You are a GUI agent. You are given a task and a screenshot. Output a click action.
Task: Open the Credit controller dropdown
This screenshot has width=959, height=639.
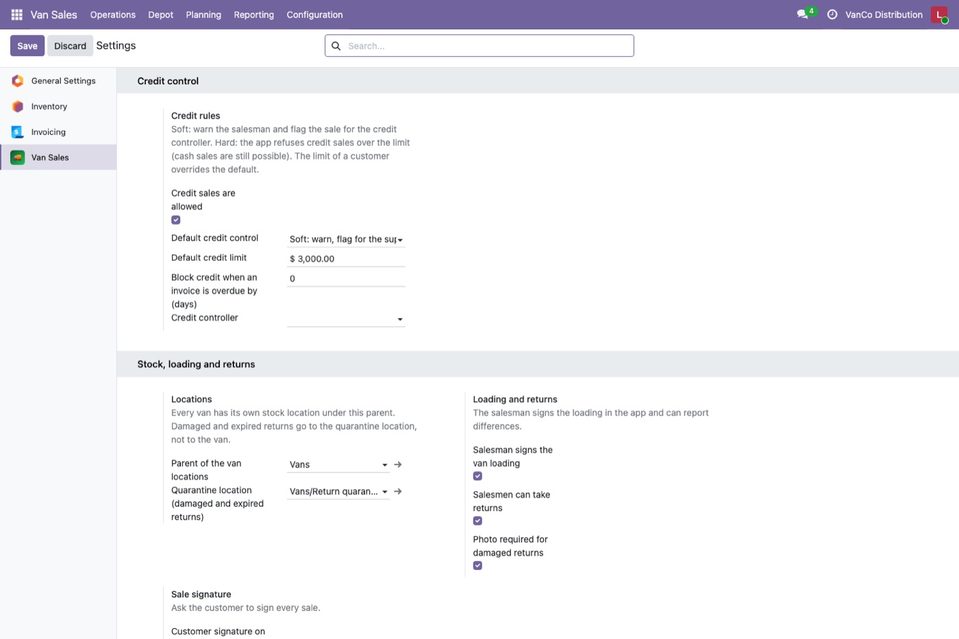346,319
